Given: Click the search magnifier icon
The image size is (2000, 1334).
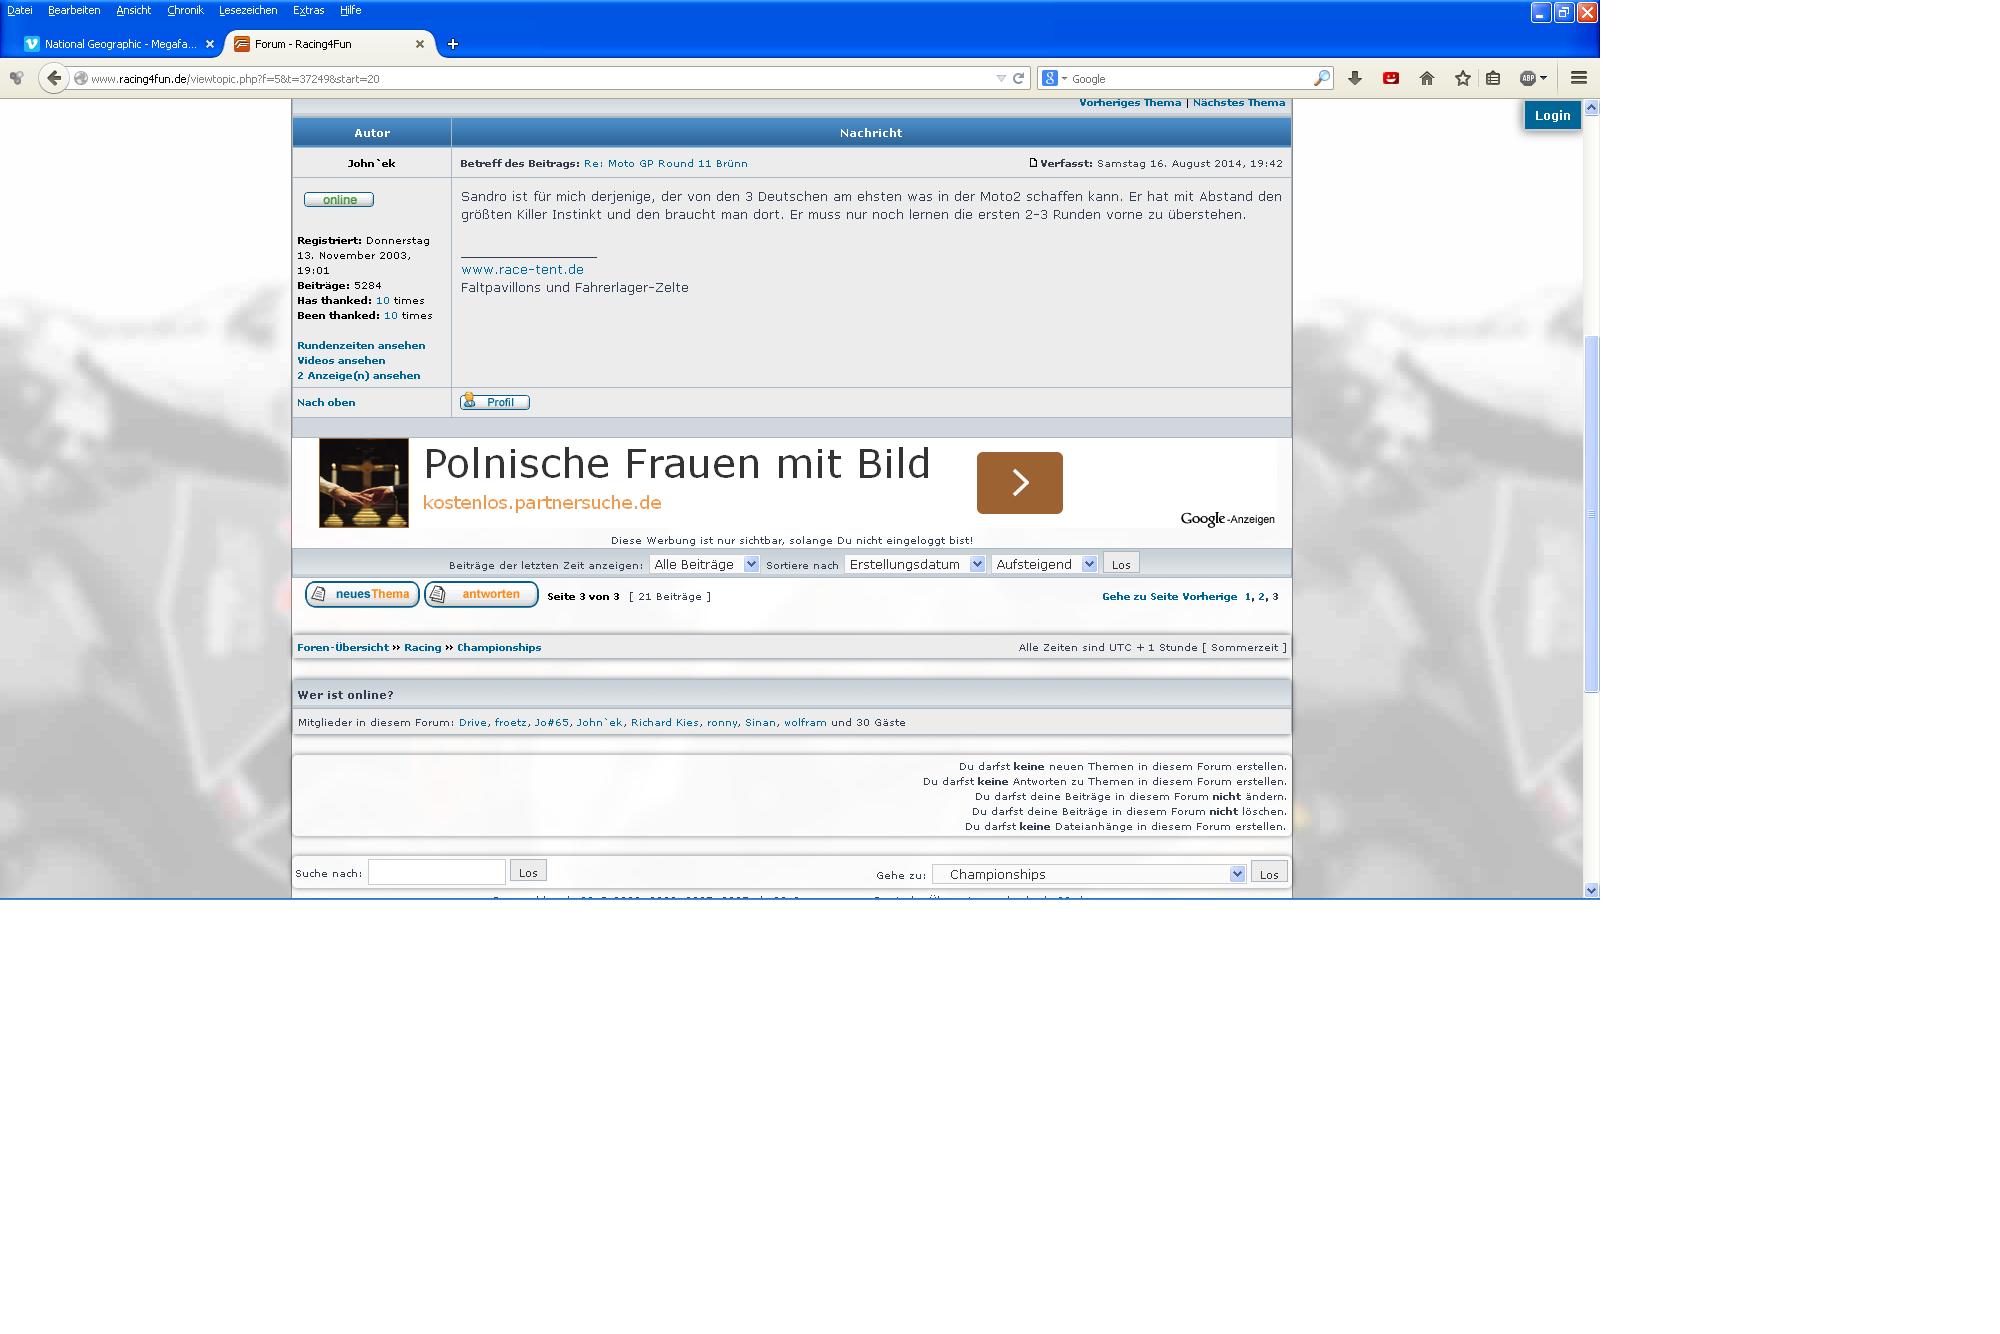Looking at the screenshot, I should click(1321, 78).
